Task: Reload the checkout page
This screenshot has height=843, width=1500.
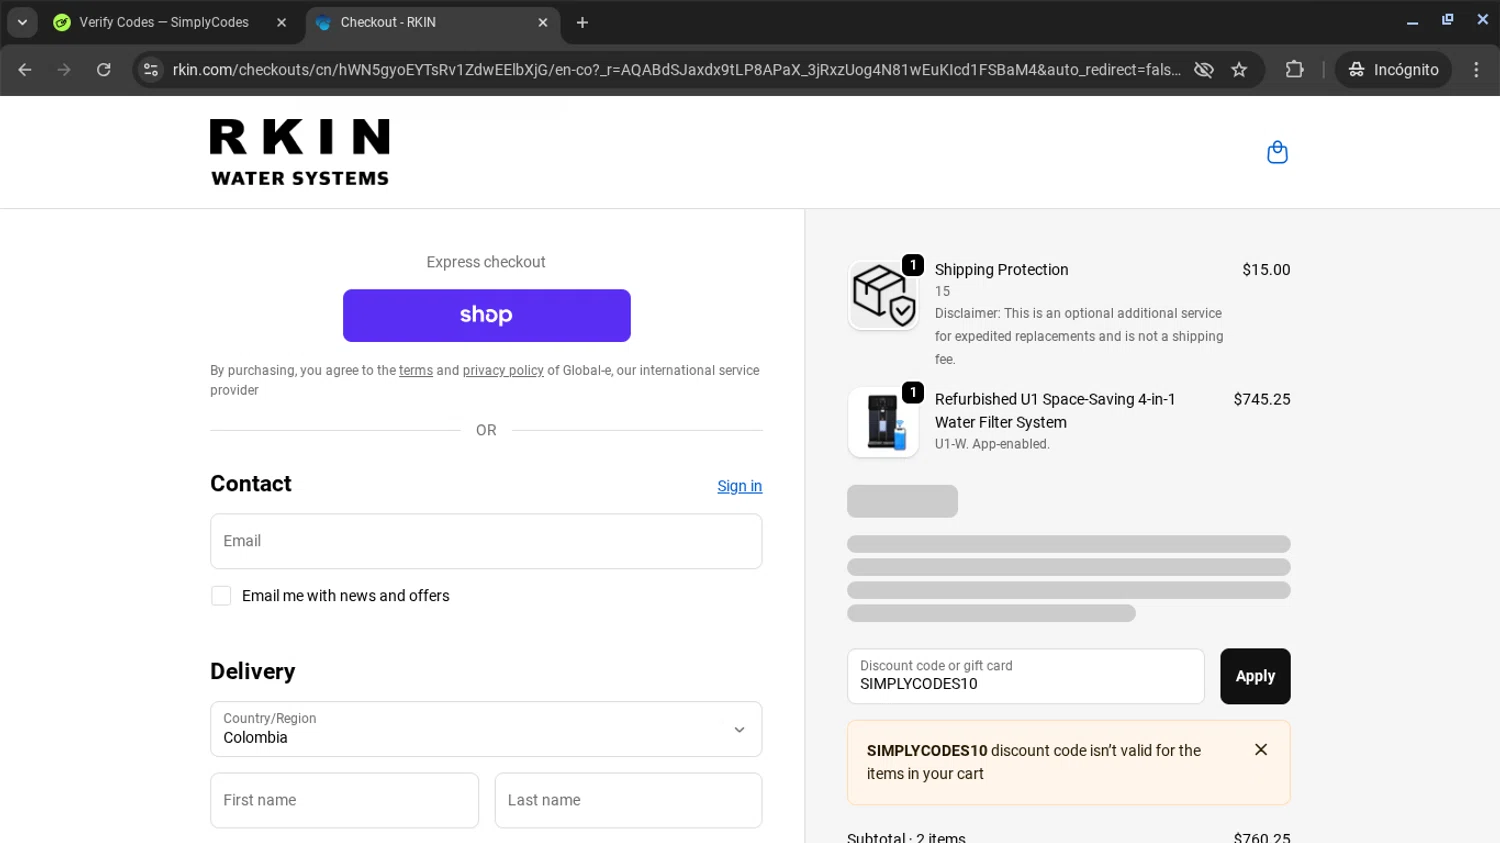Action: (x=104, y=70)
